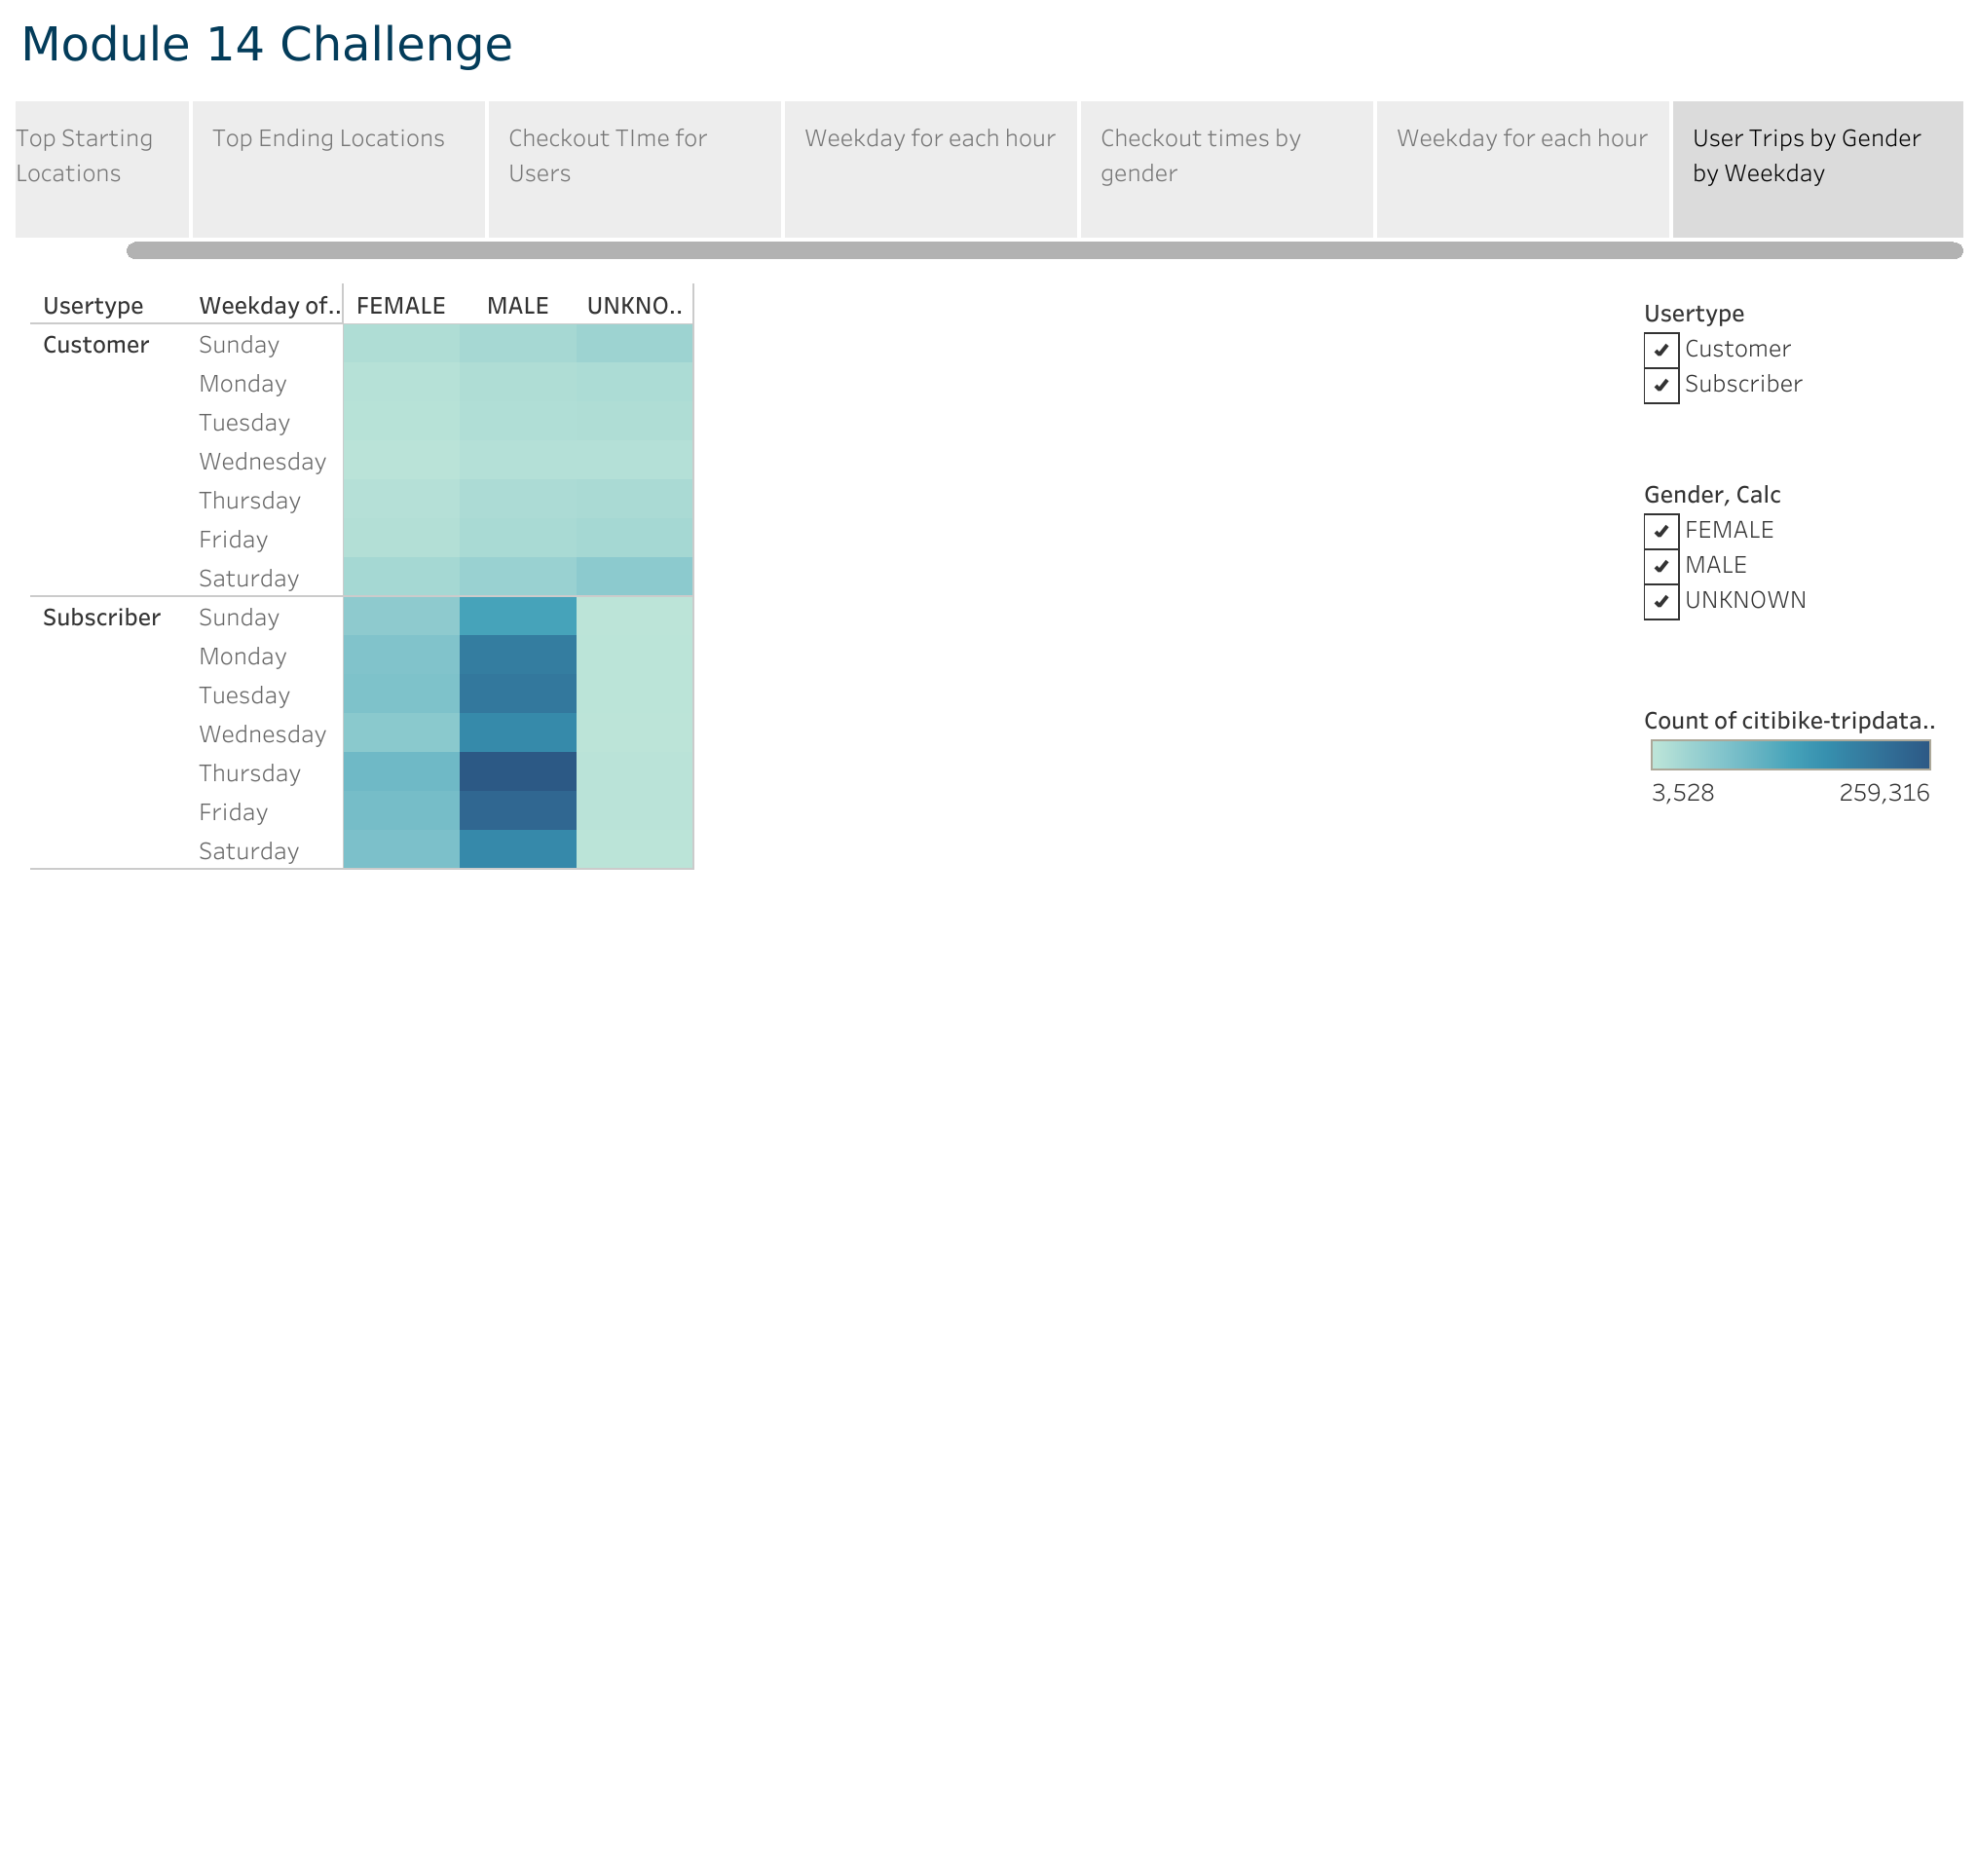Uncheck the Customer usertype filter
This screenshot has height=1876, width=1977.
pyautogui.click(x=1660, y=349)
